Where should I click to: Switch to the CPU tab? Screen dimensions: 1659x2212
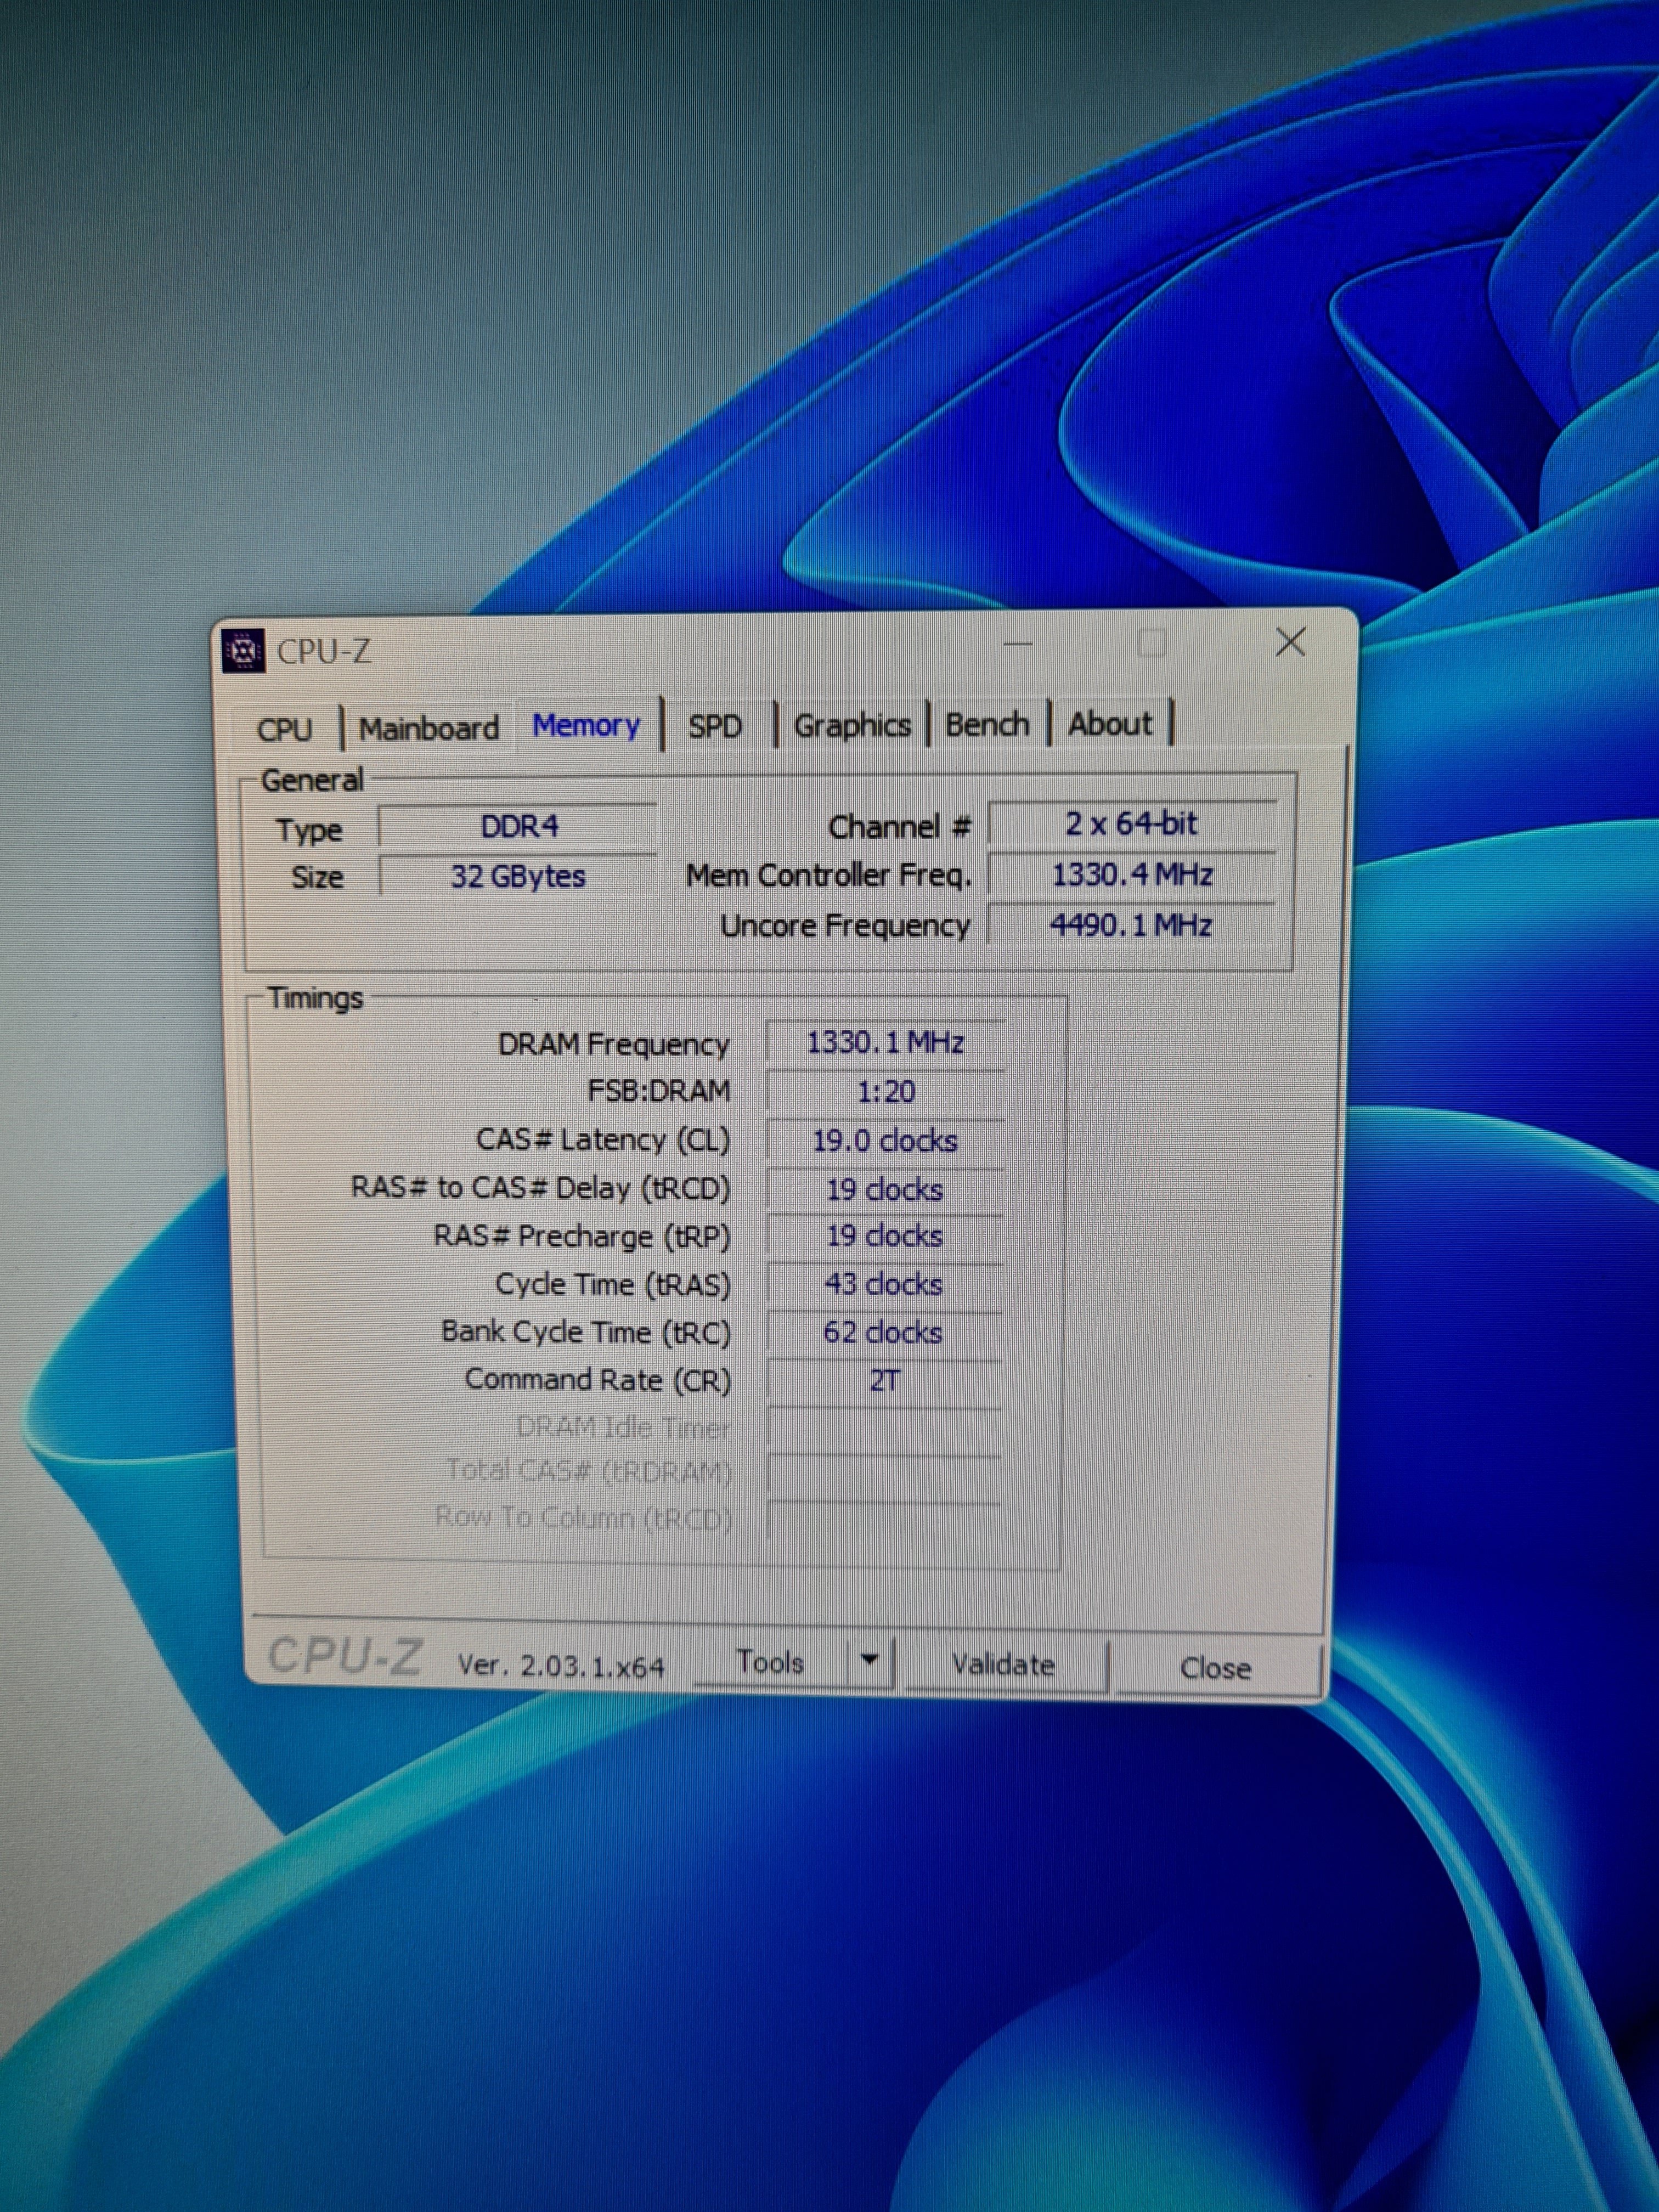click(285, 729)
